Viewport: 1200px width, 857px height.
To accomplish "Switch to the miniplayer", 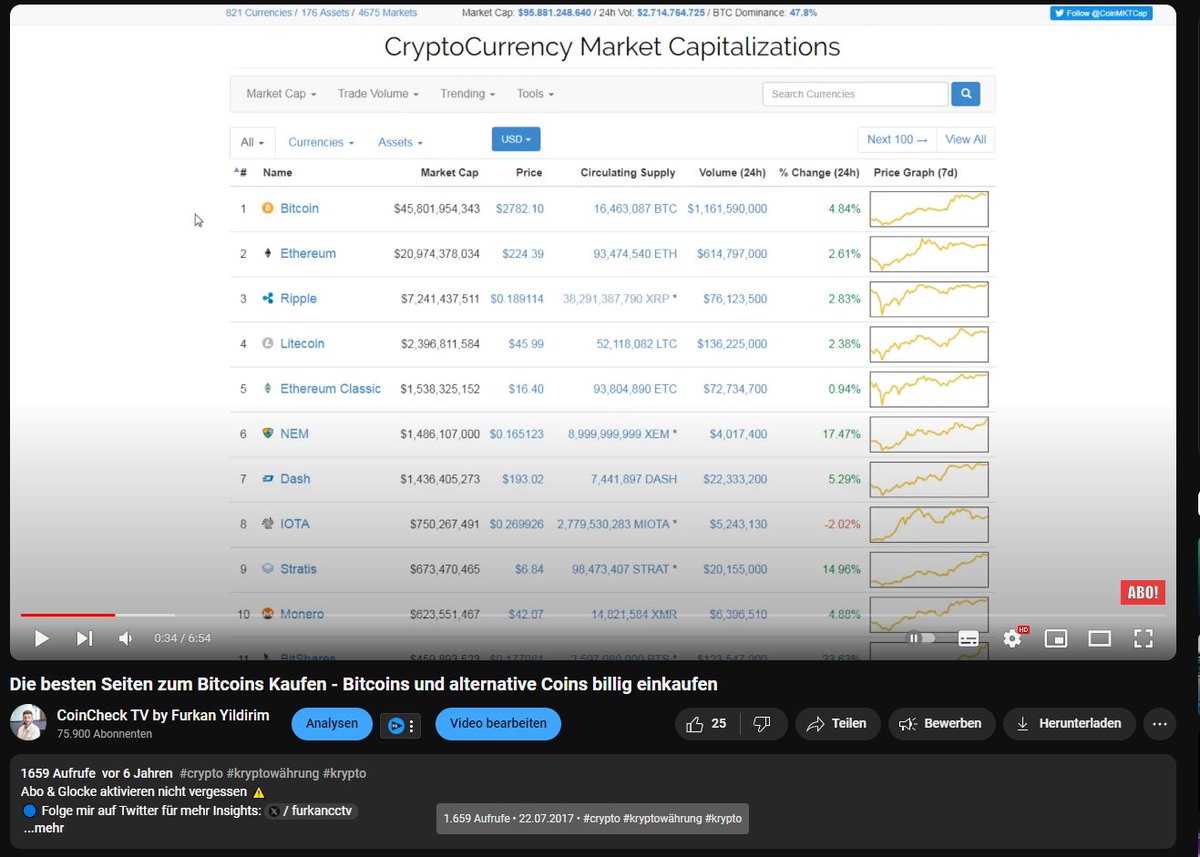I will (x=1056, y=638).
